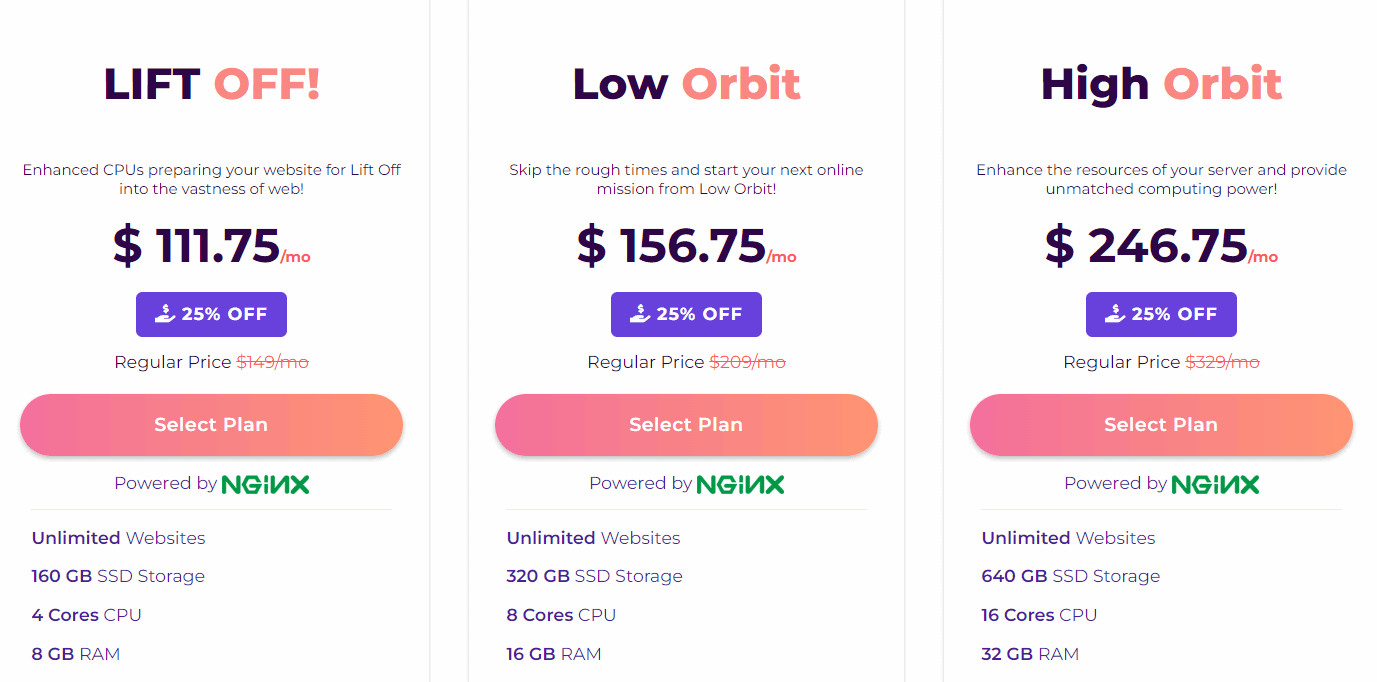Click the LIFT OFF! plan heading
Image resolution: width=1377 pixels, height=682 pixels.
click(x=212, y=84)
